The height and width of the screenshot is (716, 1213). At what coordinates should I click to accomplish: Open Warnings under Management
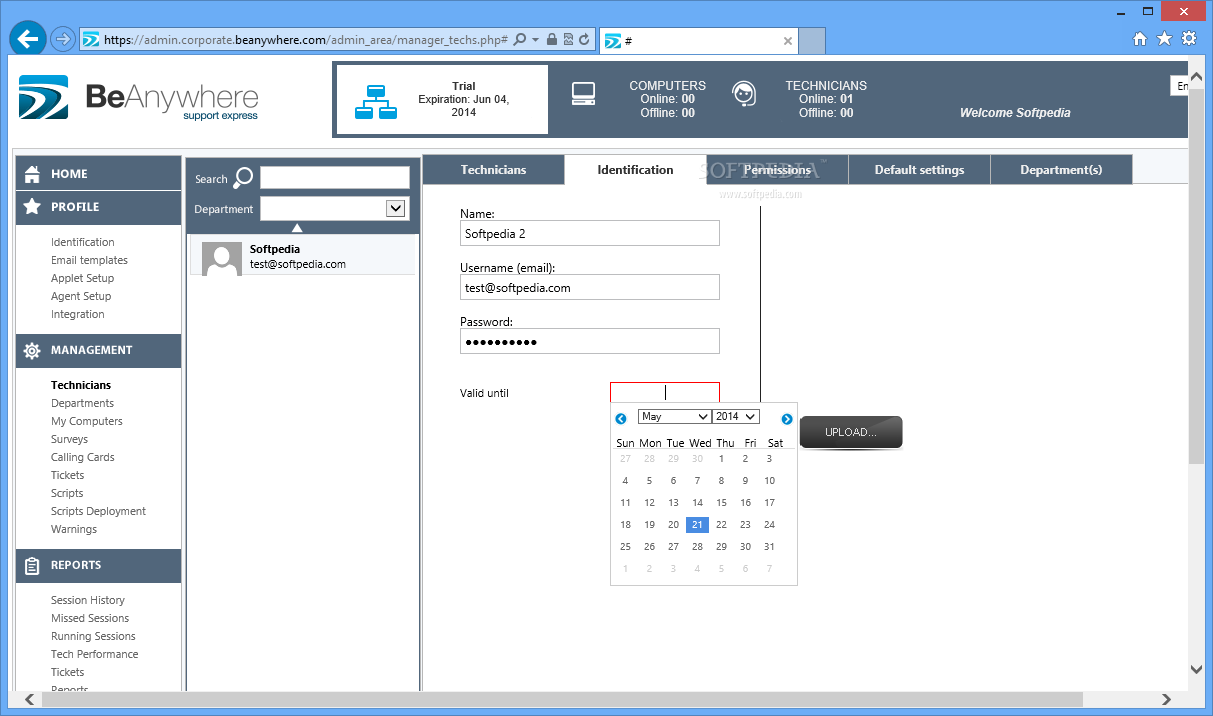click(x=74, y=529)
